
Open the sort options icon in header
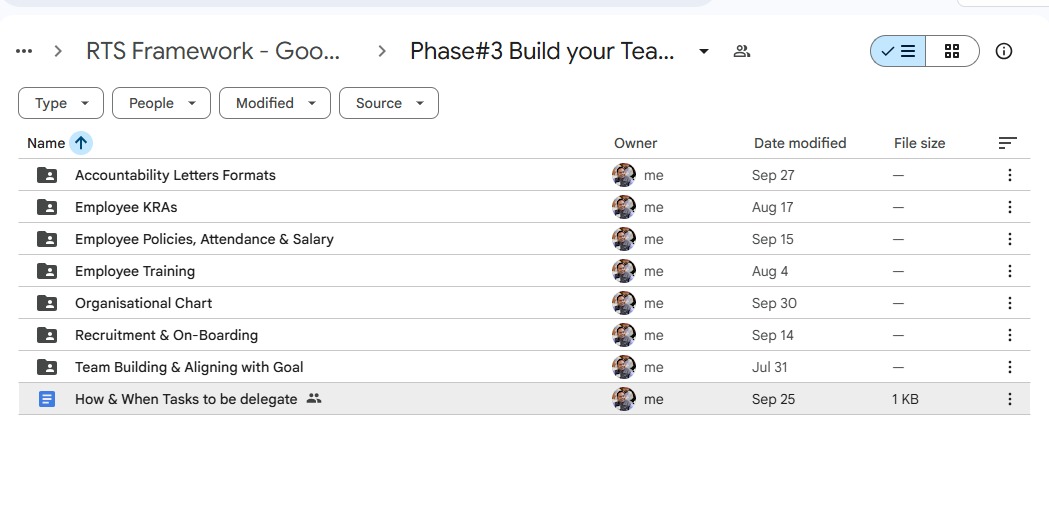[x=1008, y=143]
